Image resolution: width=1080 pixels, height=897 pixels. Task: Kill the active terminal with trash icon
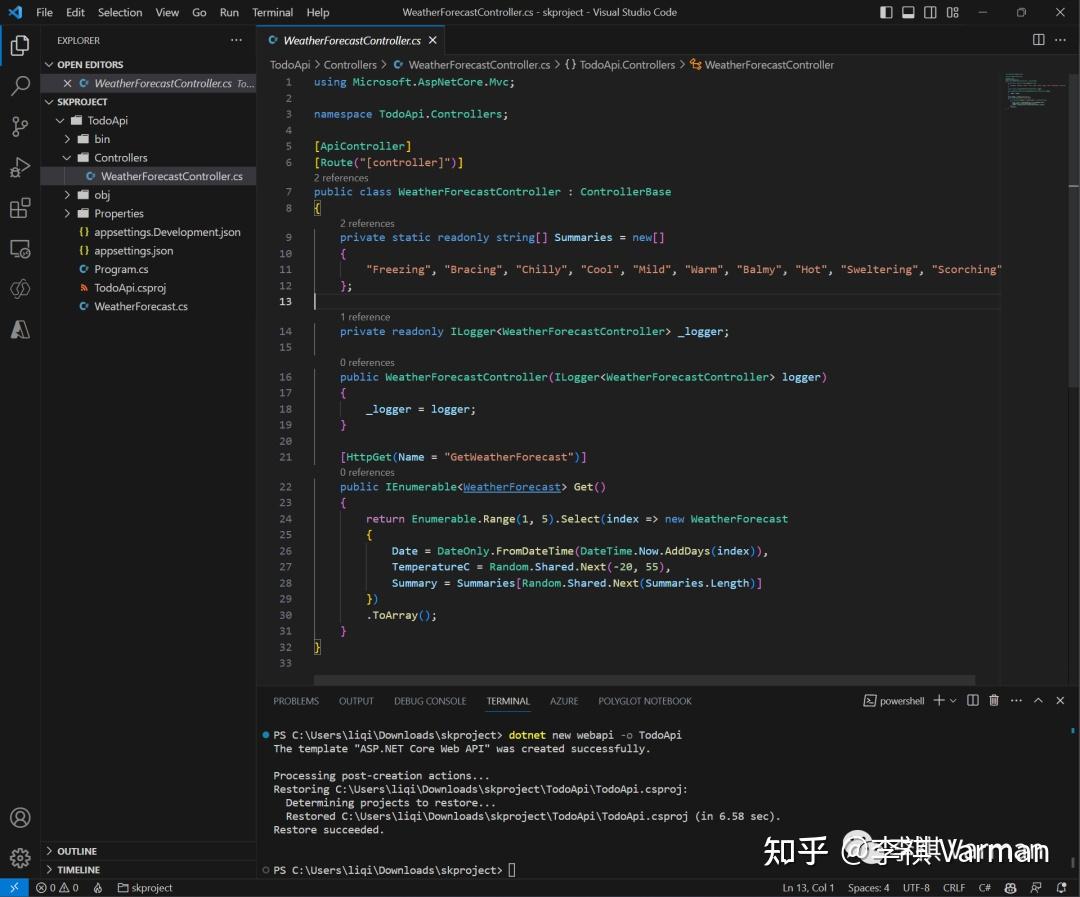(x=994, y=700)
